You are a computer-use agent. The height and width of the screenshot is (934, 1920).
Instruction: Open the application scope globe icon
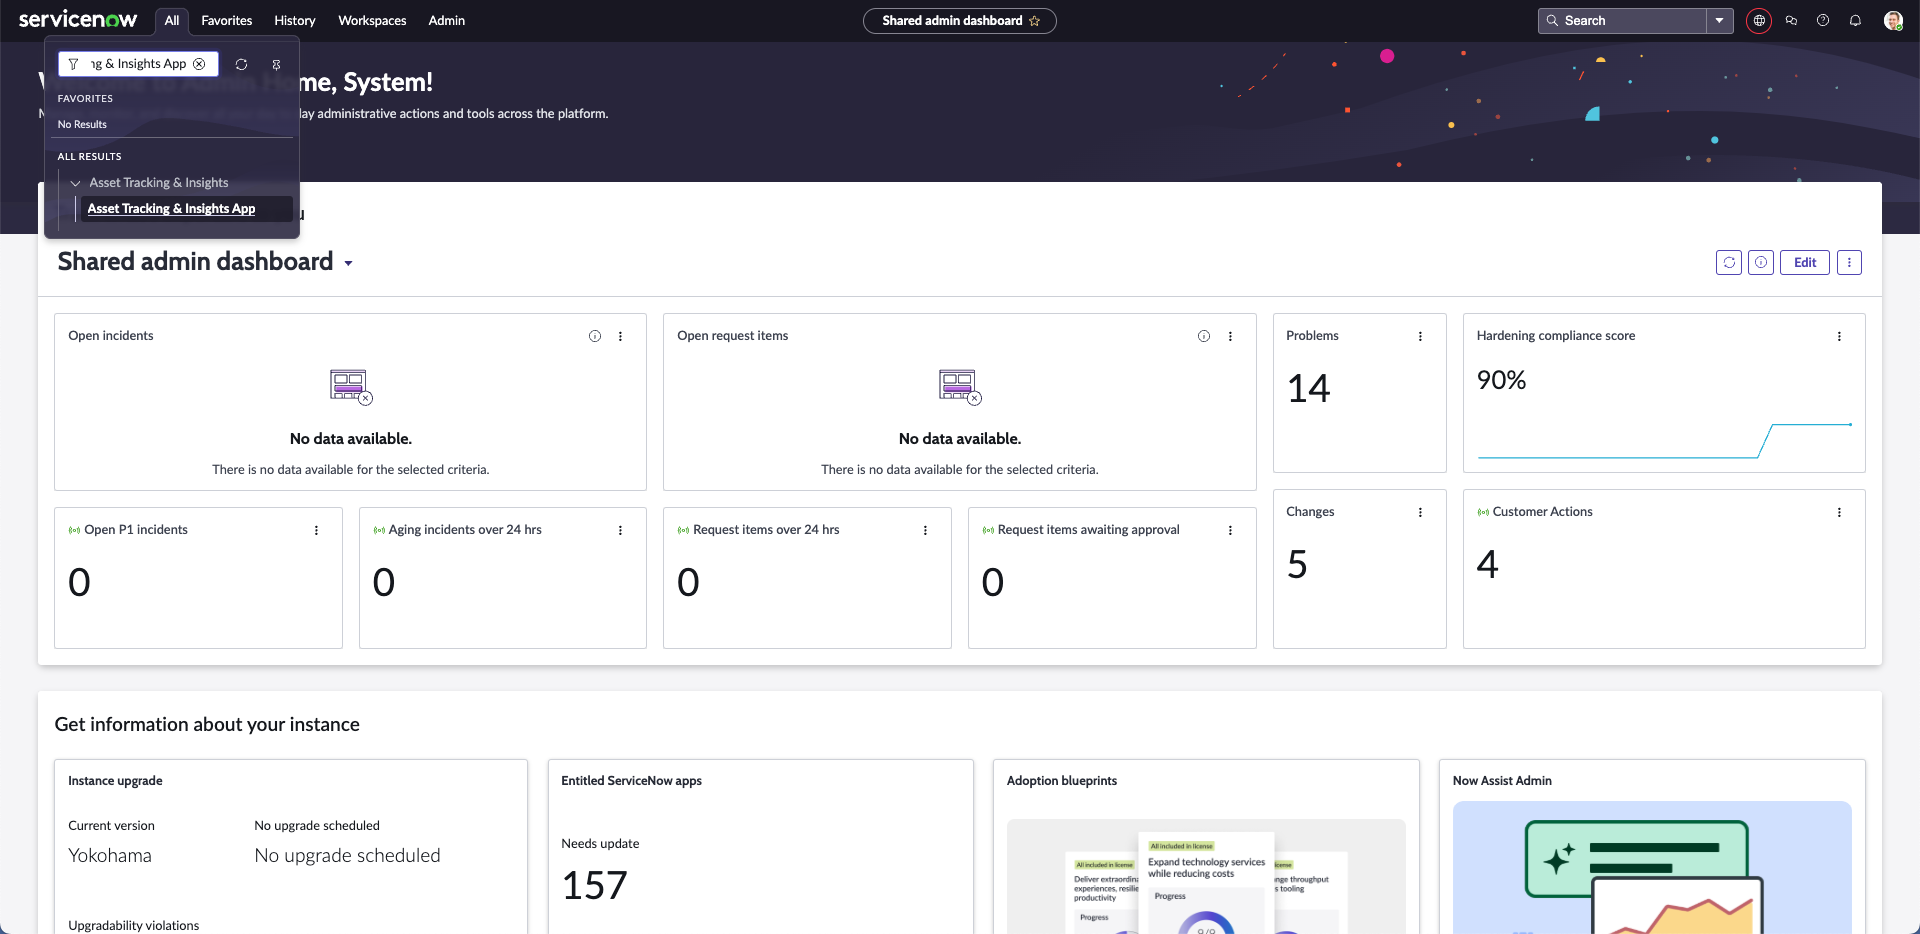click(x=1759, y=21)
